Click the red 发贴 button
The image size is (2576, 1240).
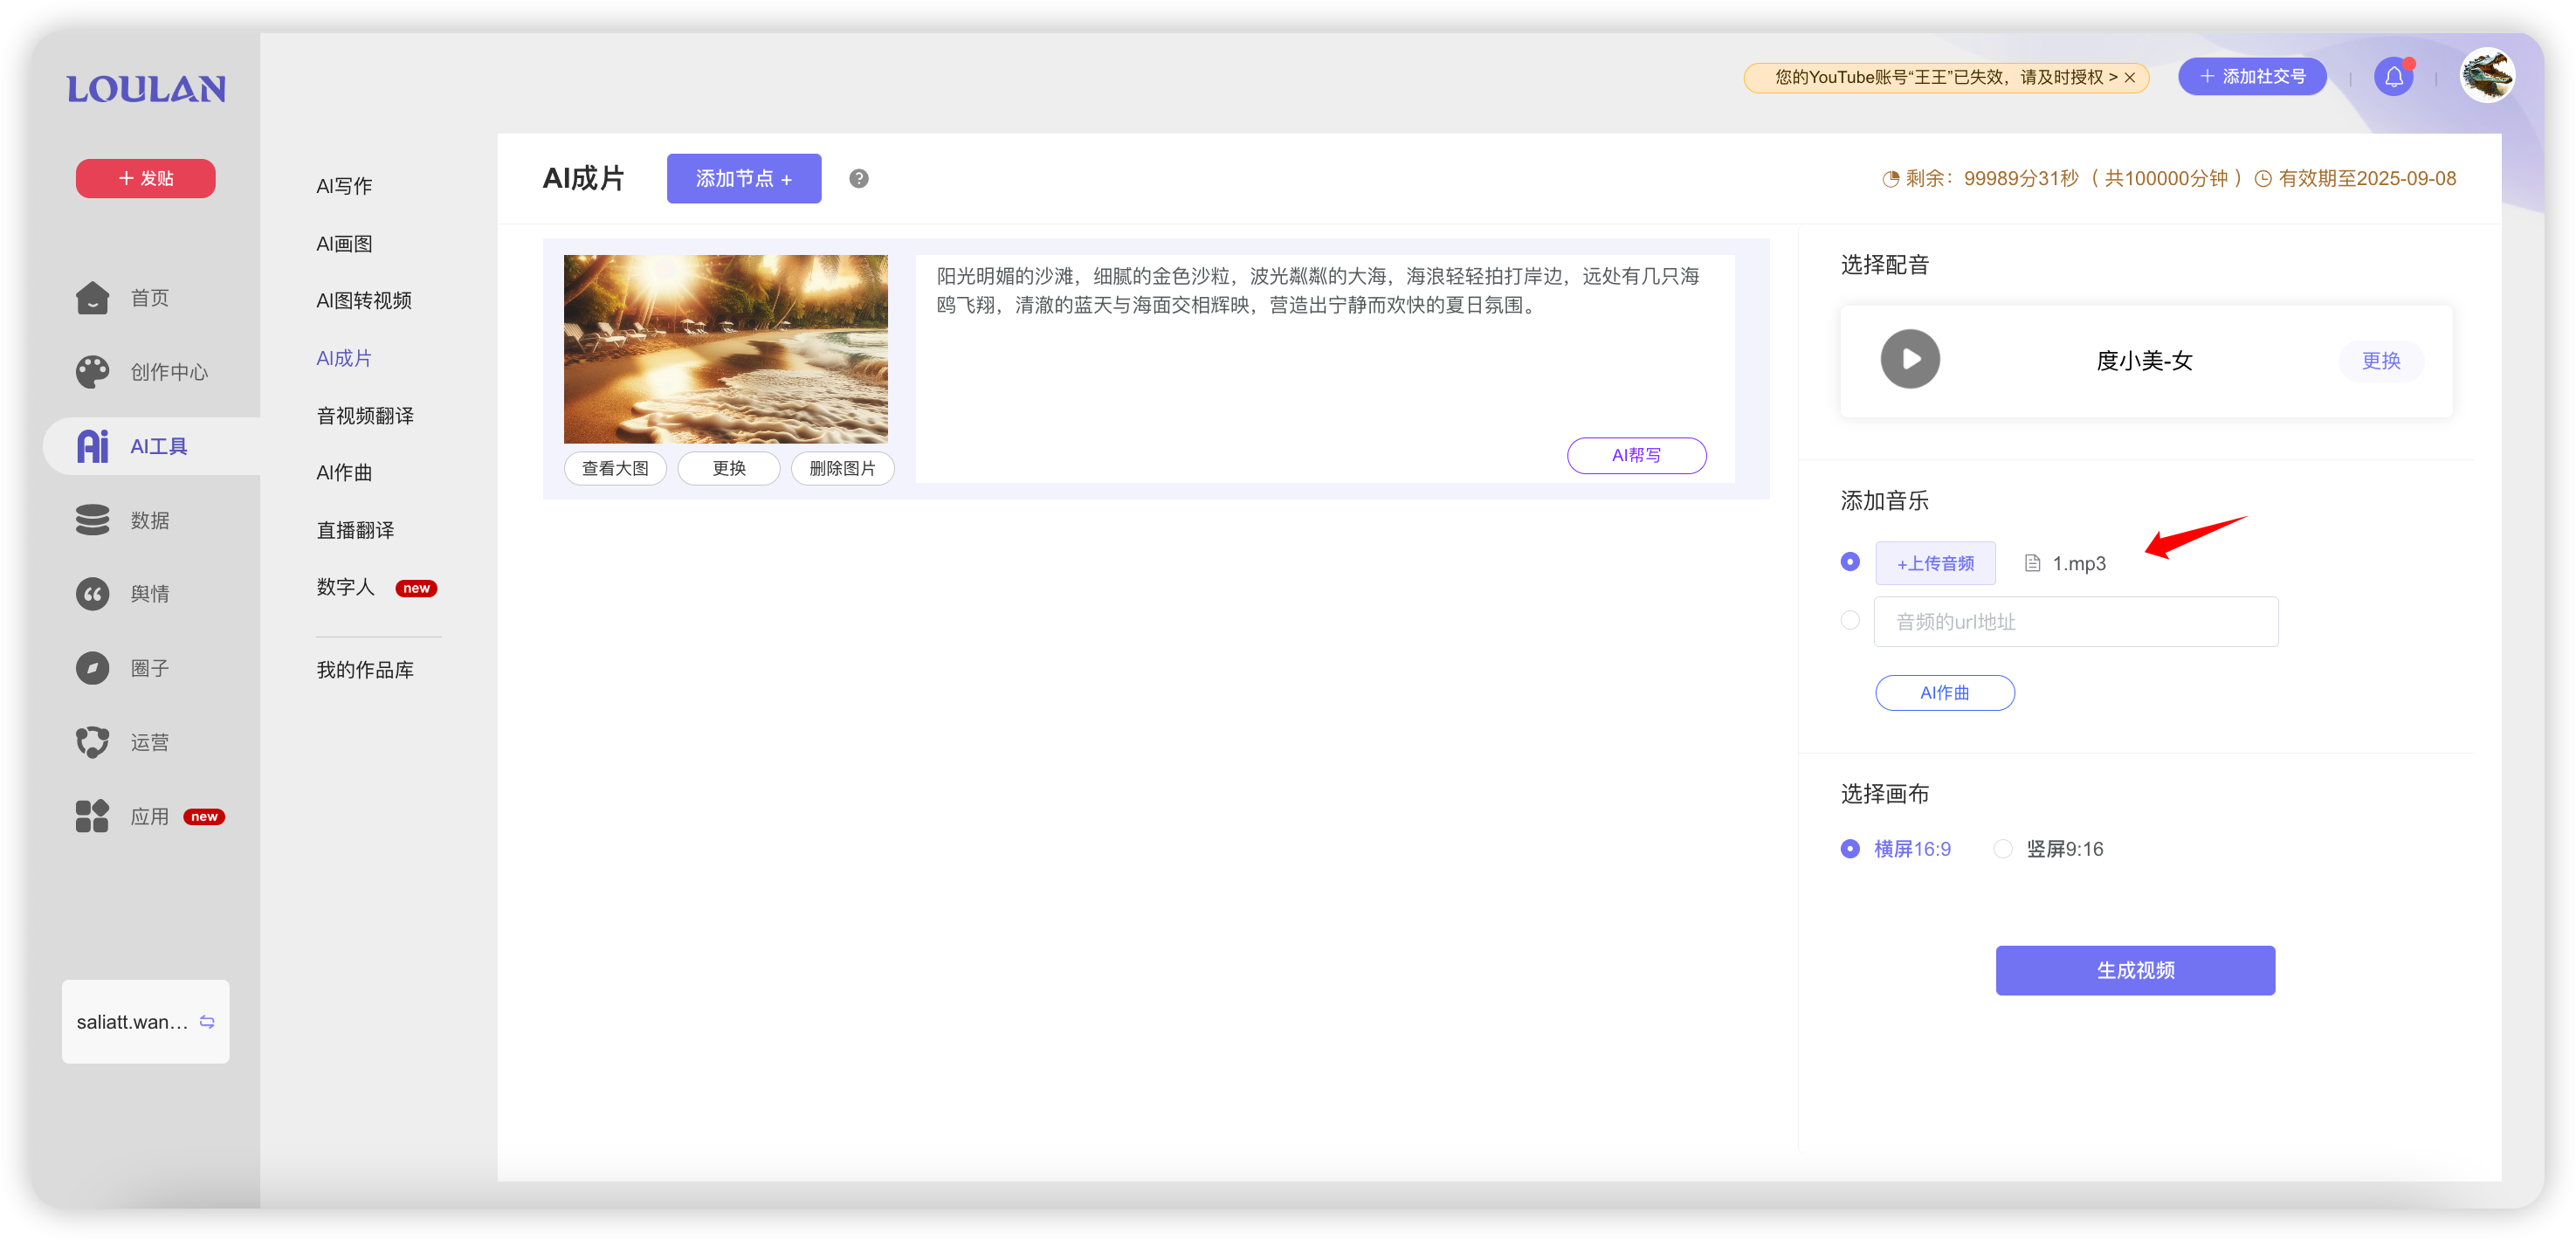pyautogui.click(x=146, y=179)
